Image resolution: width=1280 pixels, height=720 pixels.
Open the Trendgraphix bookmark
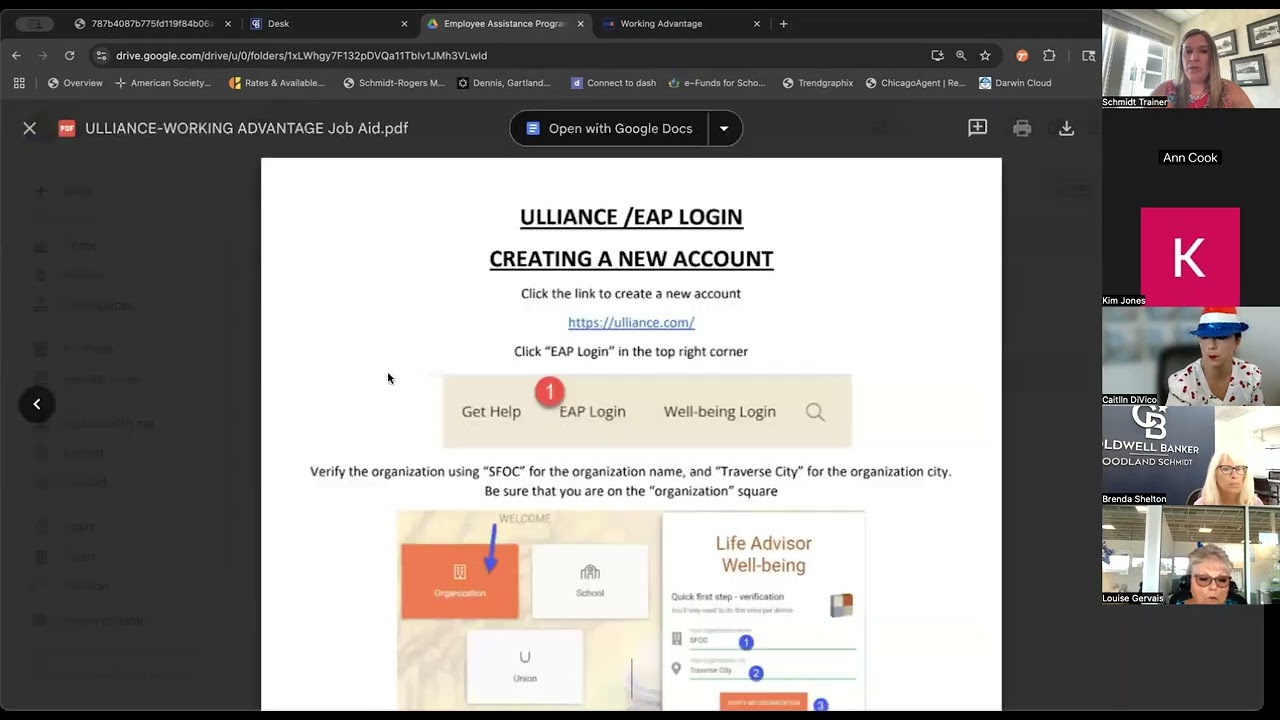click(817, 83)
